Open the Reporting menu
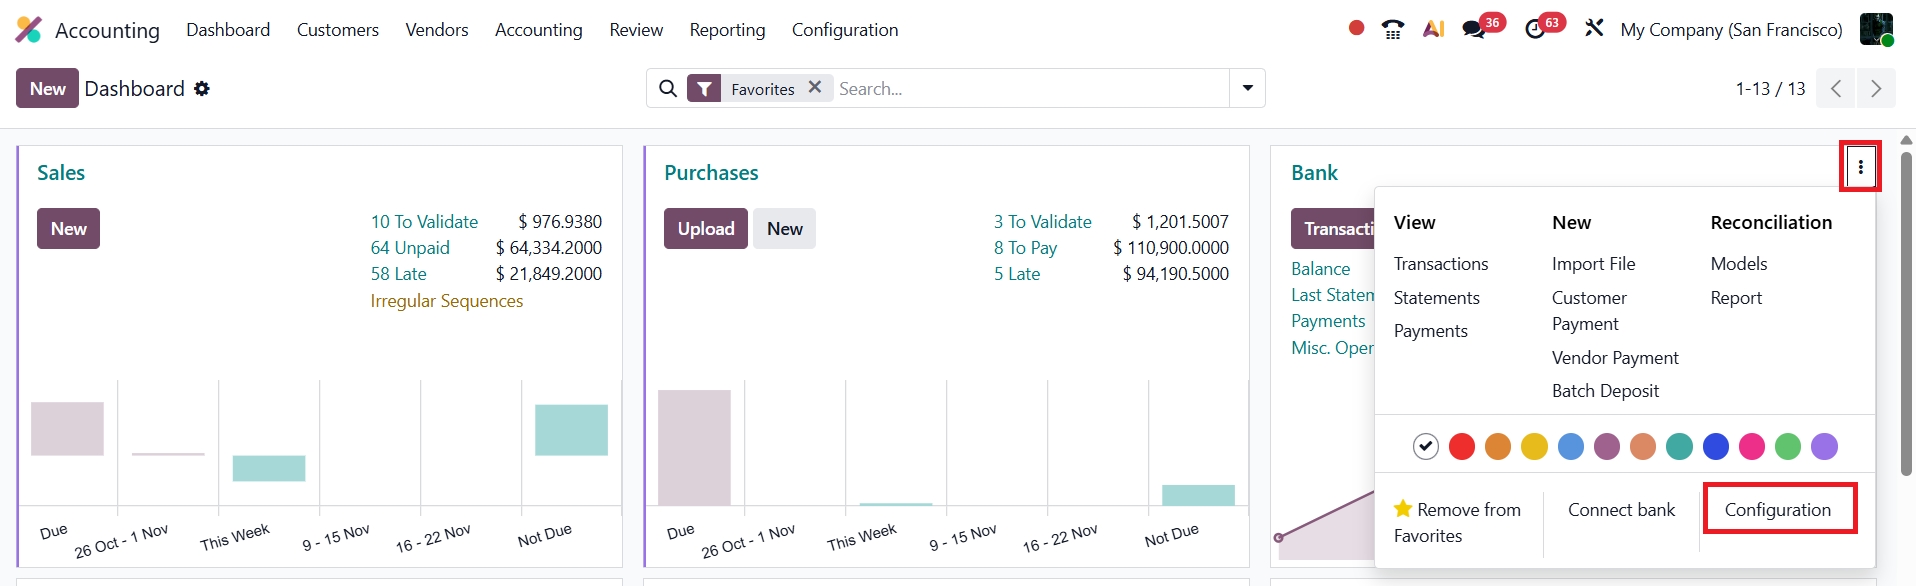The height and width of the screenshot is (586, 1916). pyautogui.click(x=727, y=30)
